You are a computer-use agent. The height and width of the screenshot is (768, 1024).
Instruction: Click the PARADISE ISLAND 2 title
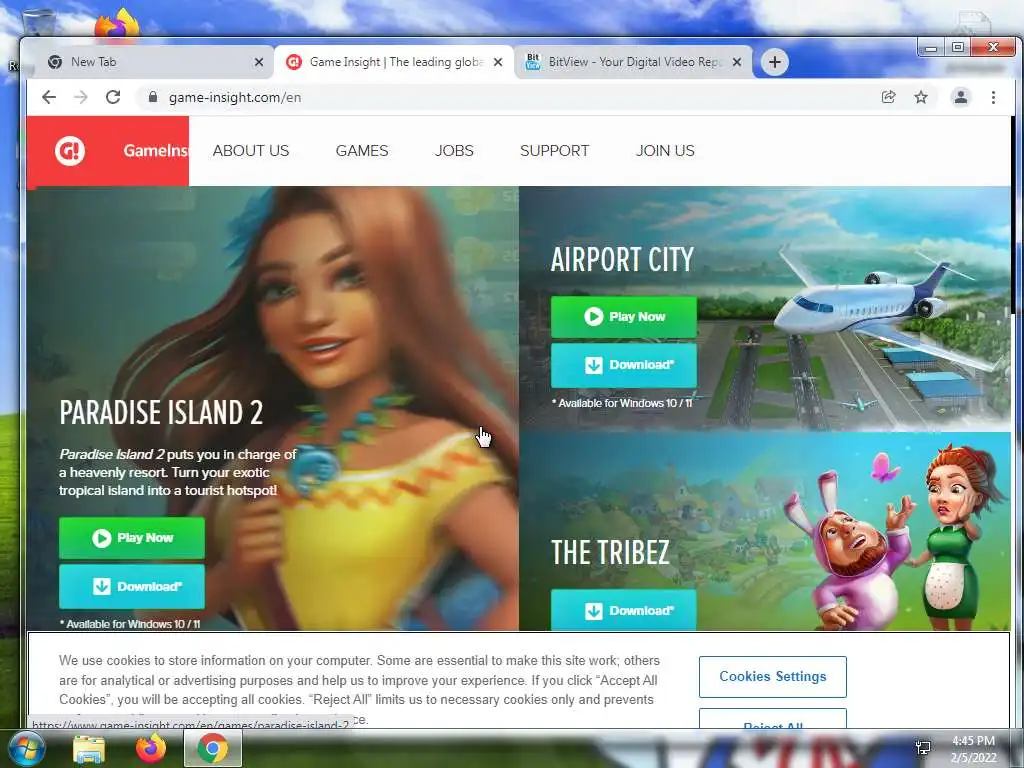coord(161,412)
